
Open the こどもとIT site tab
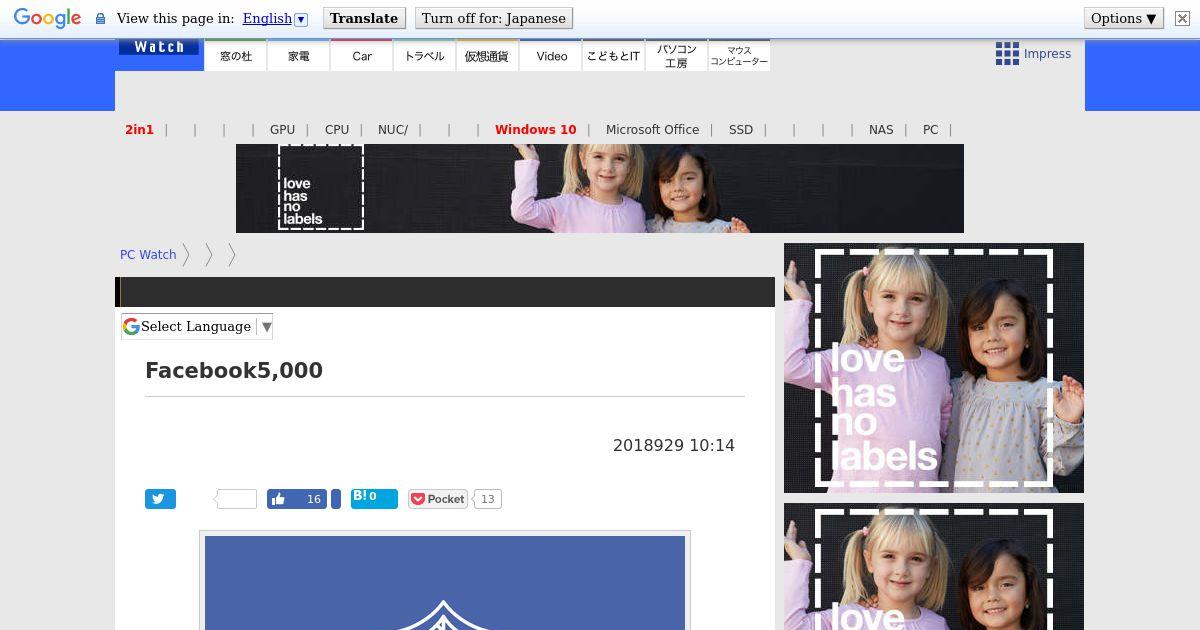point(613,56)
